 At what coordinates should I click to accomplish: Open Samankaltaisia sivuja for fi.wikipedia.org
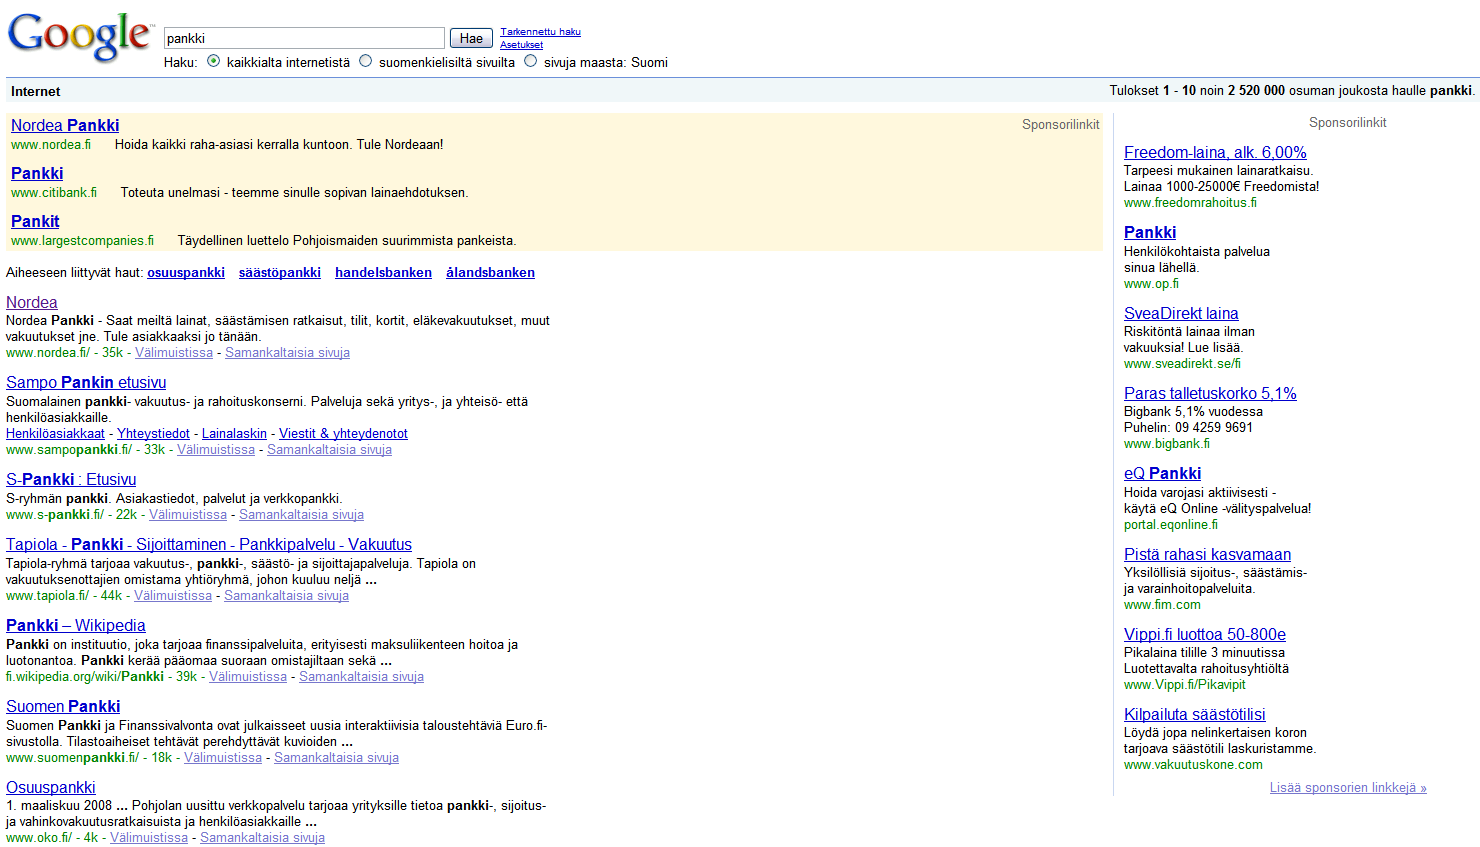pos(361,677)
